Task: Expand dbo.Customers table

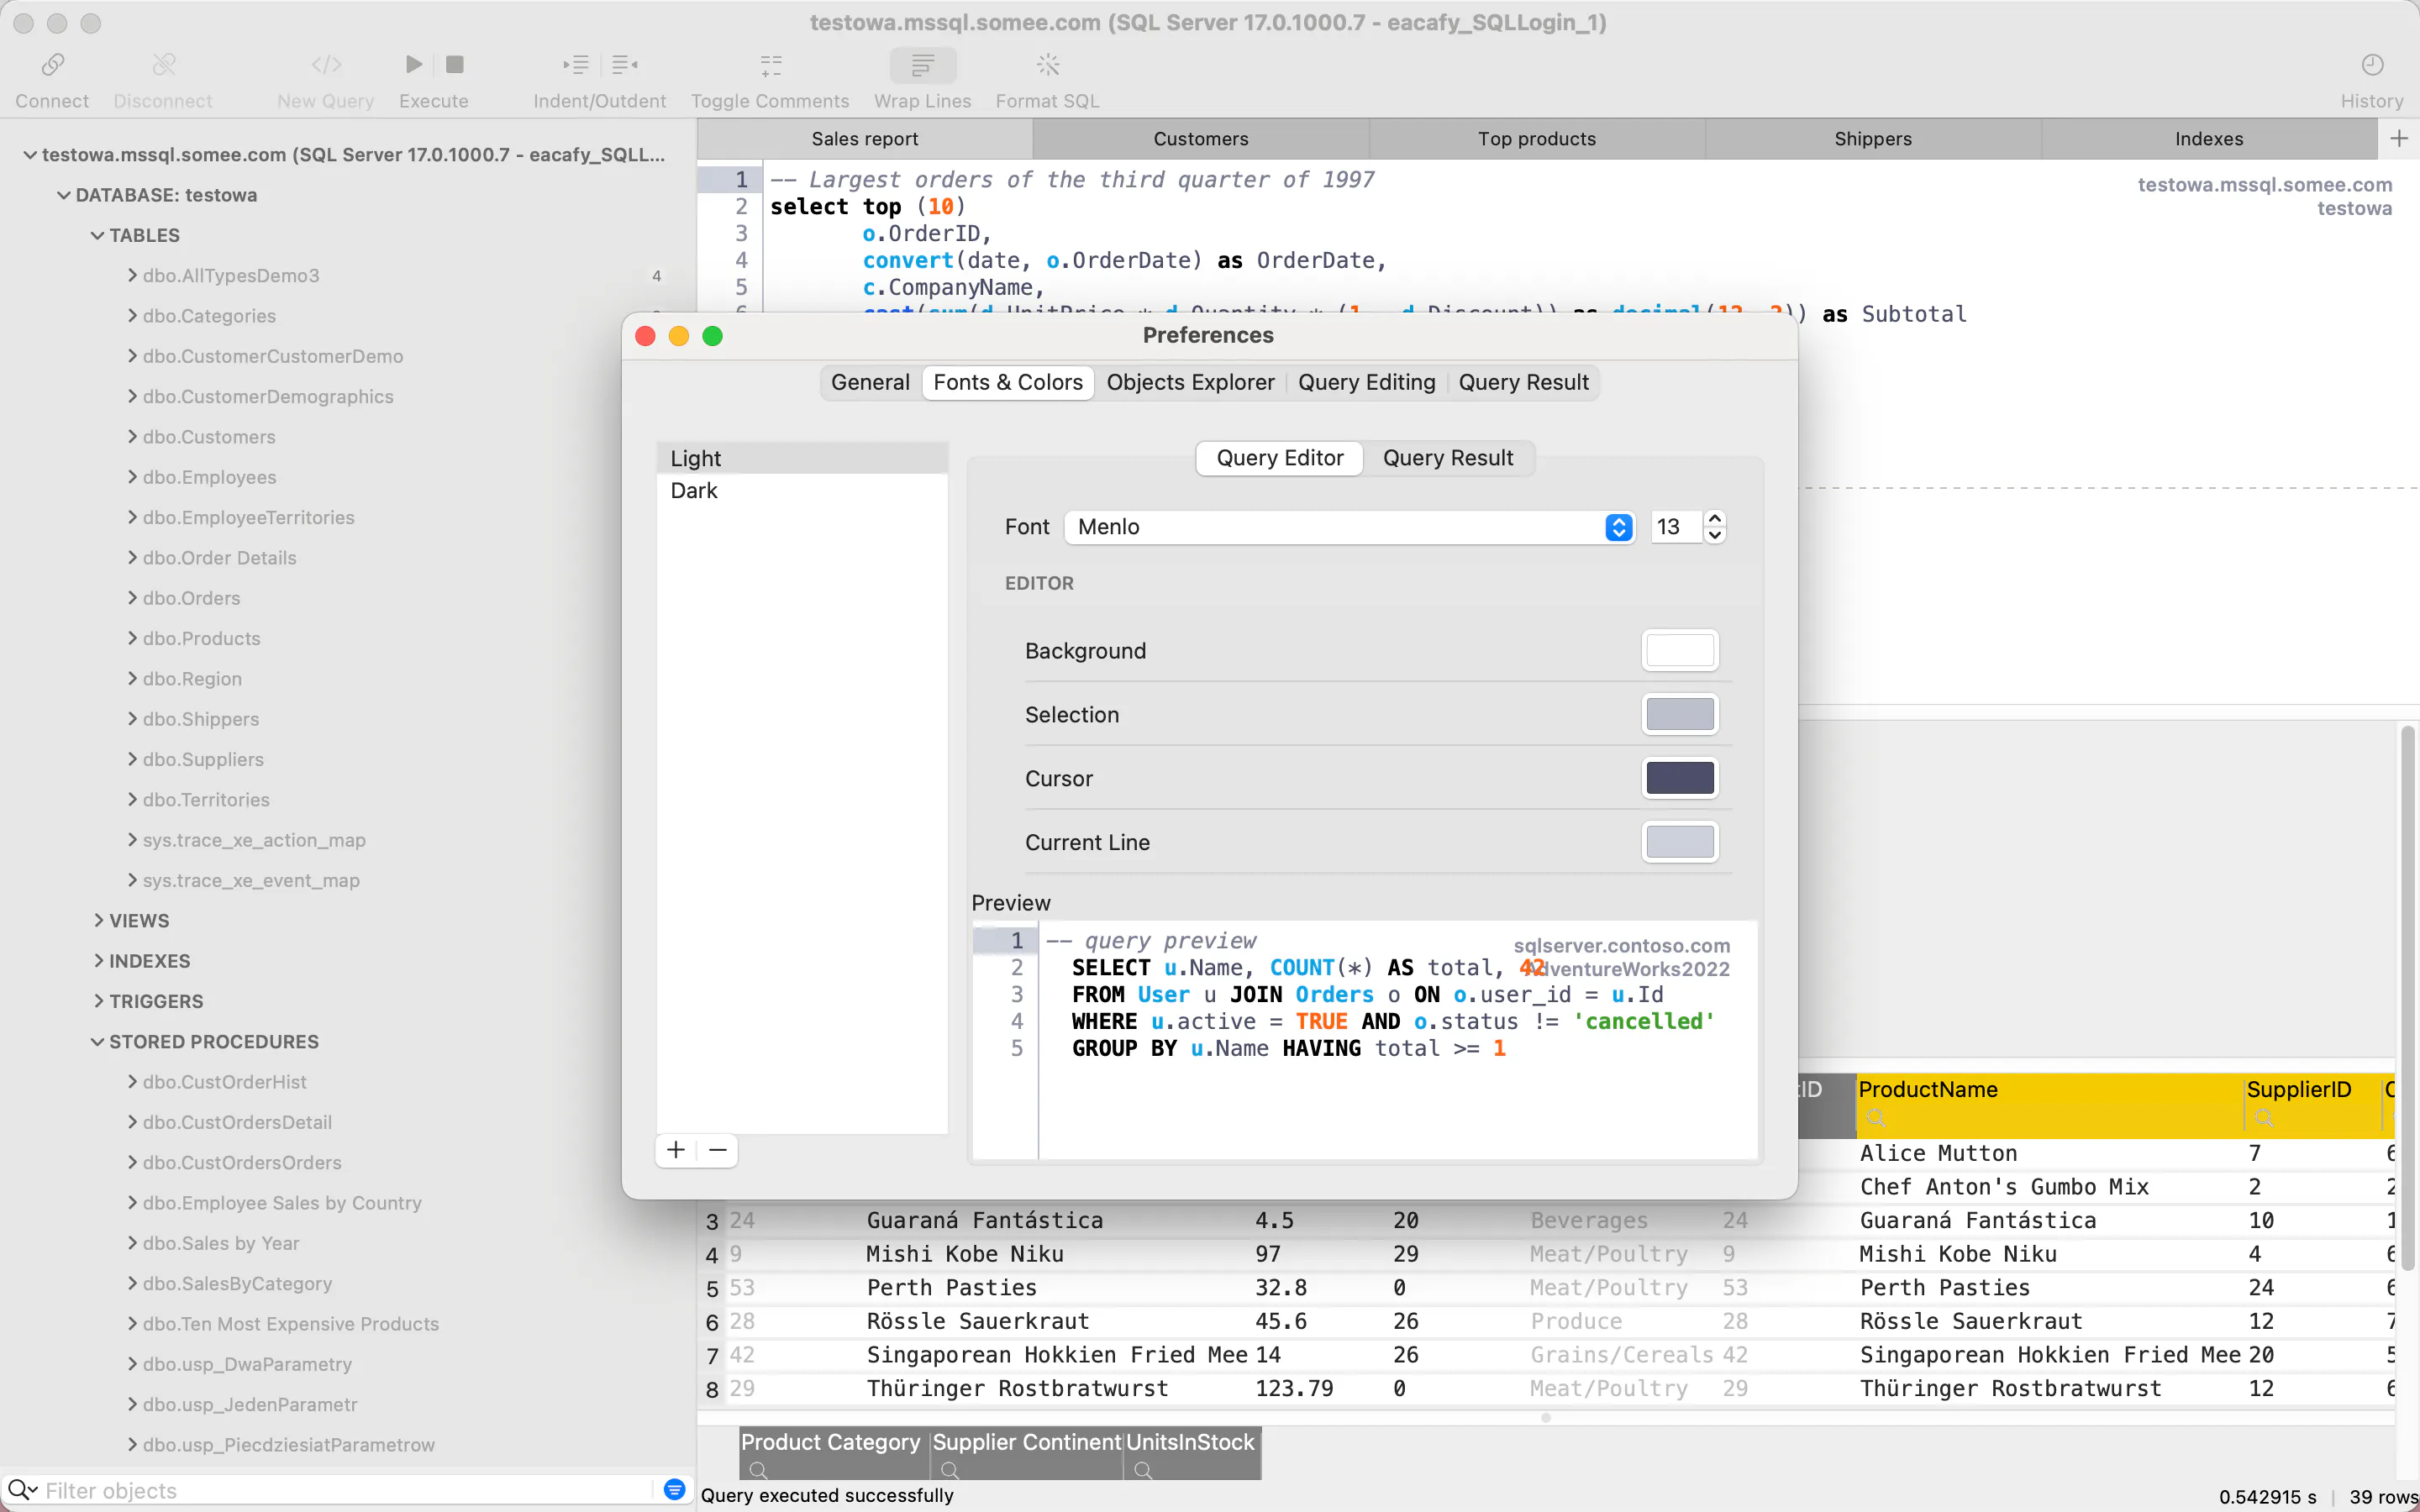Action: pyautogui.click(x=132, y=436)
